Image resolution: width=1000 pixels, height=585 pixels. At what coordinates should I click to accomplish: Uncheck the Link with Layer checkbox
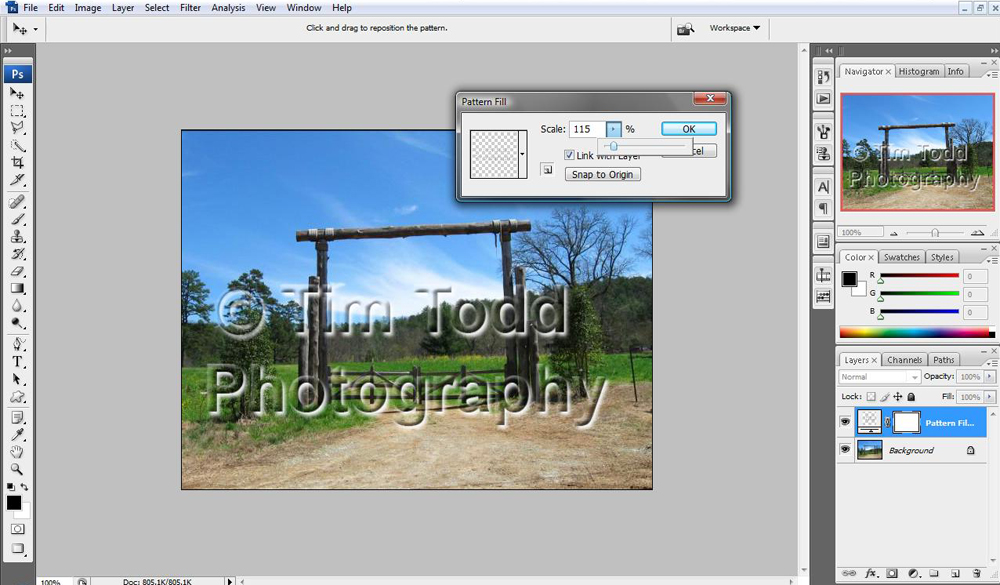click(x=569, y=155)
